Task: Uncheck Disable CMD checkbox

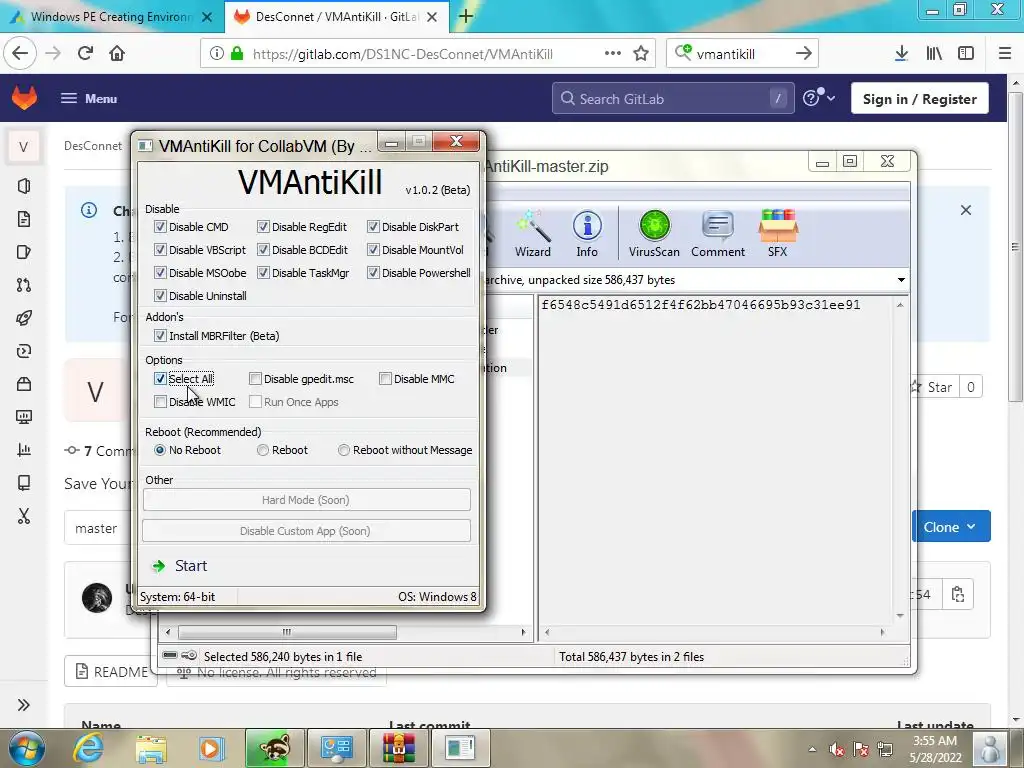Action: [160, 227]
